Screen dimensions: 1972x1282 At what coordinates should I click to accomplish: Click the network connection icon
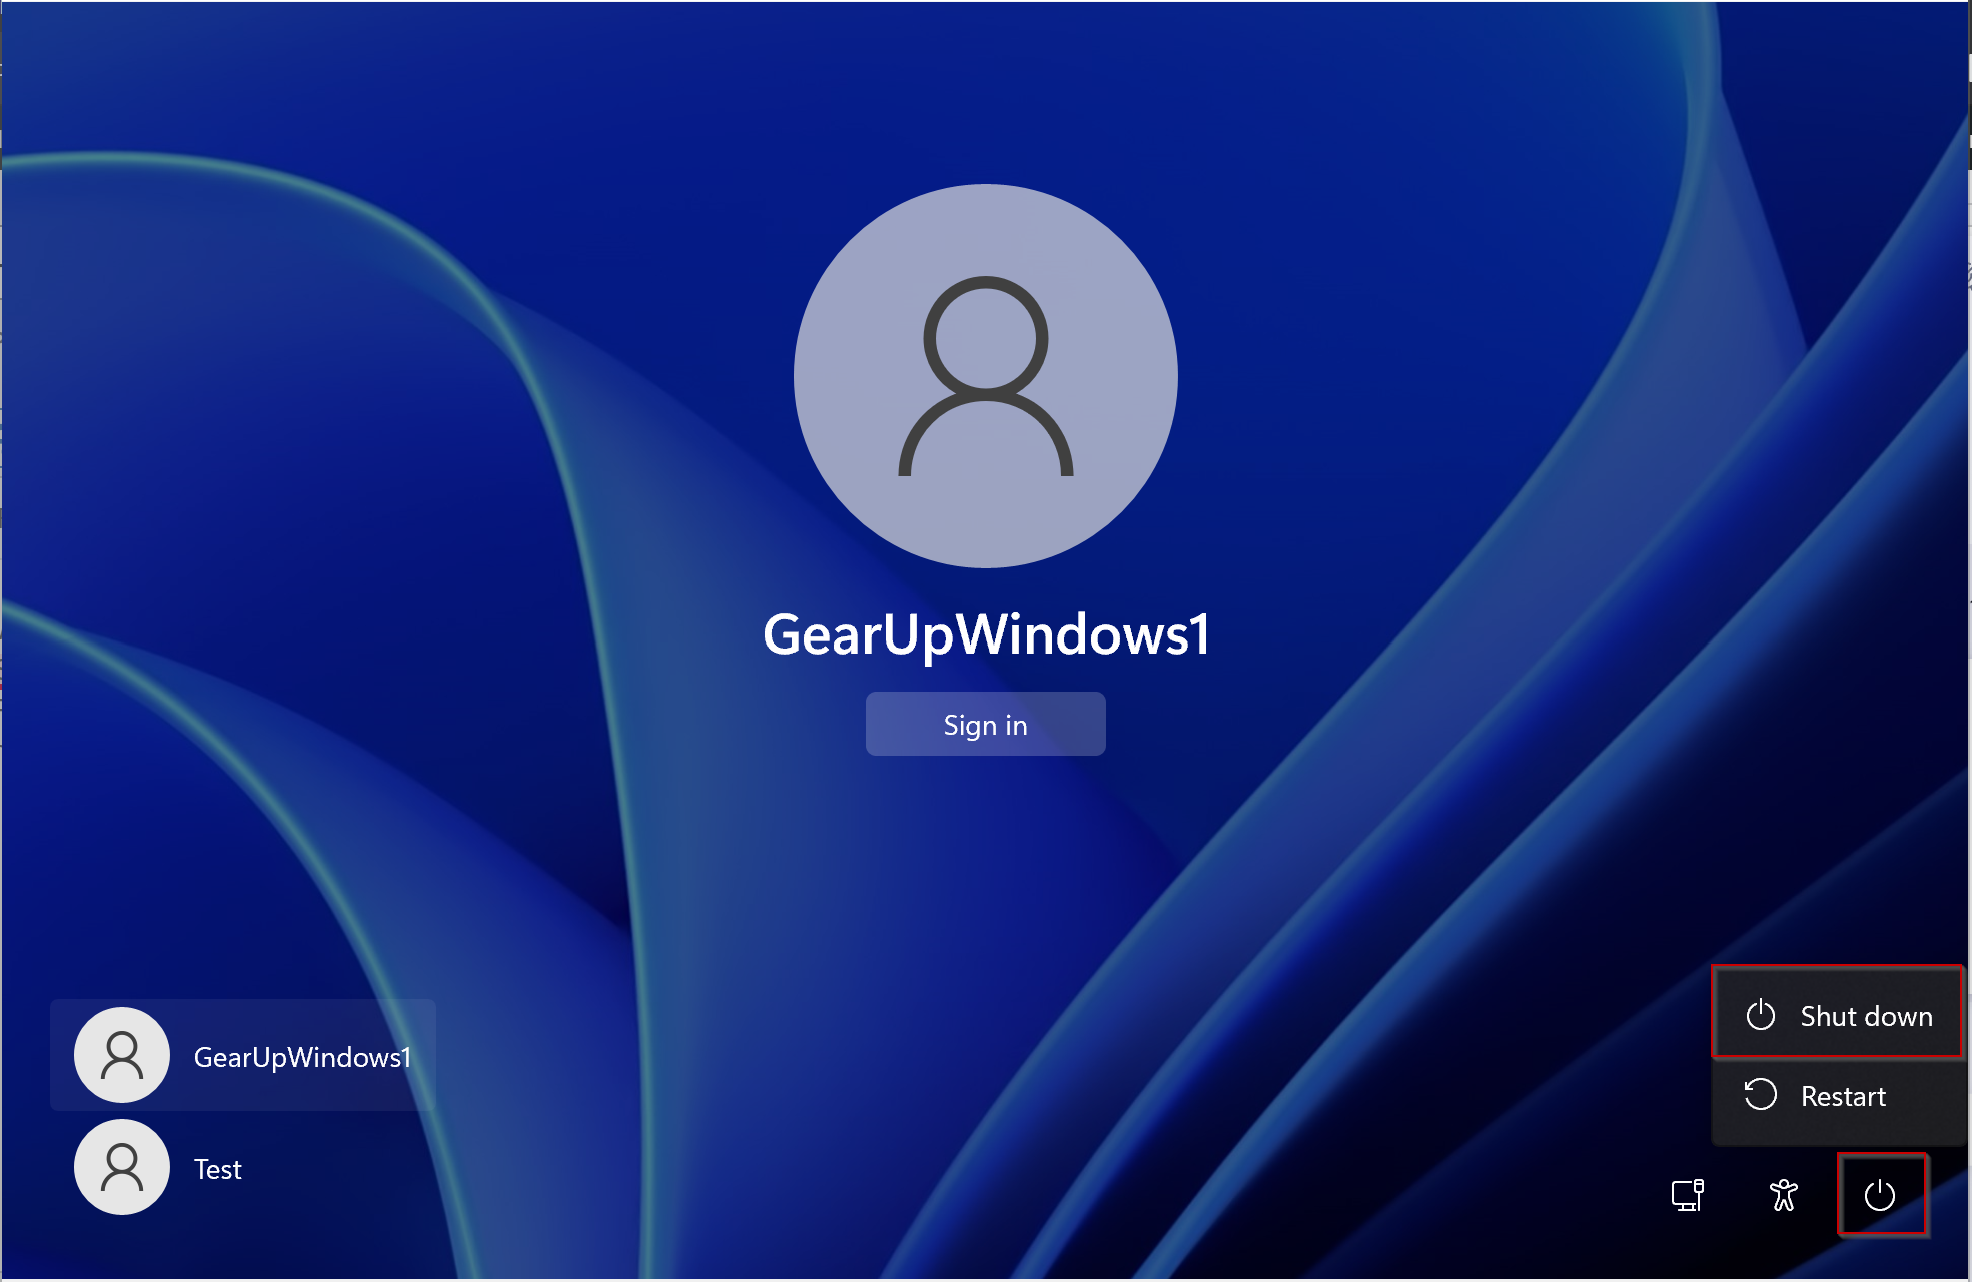pos(1689,1195)
